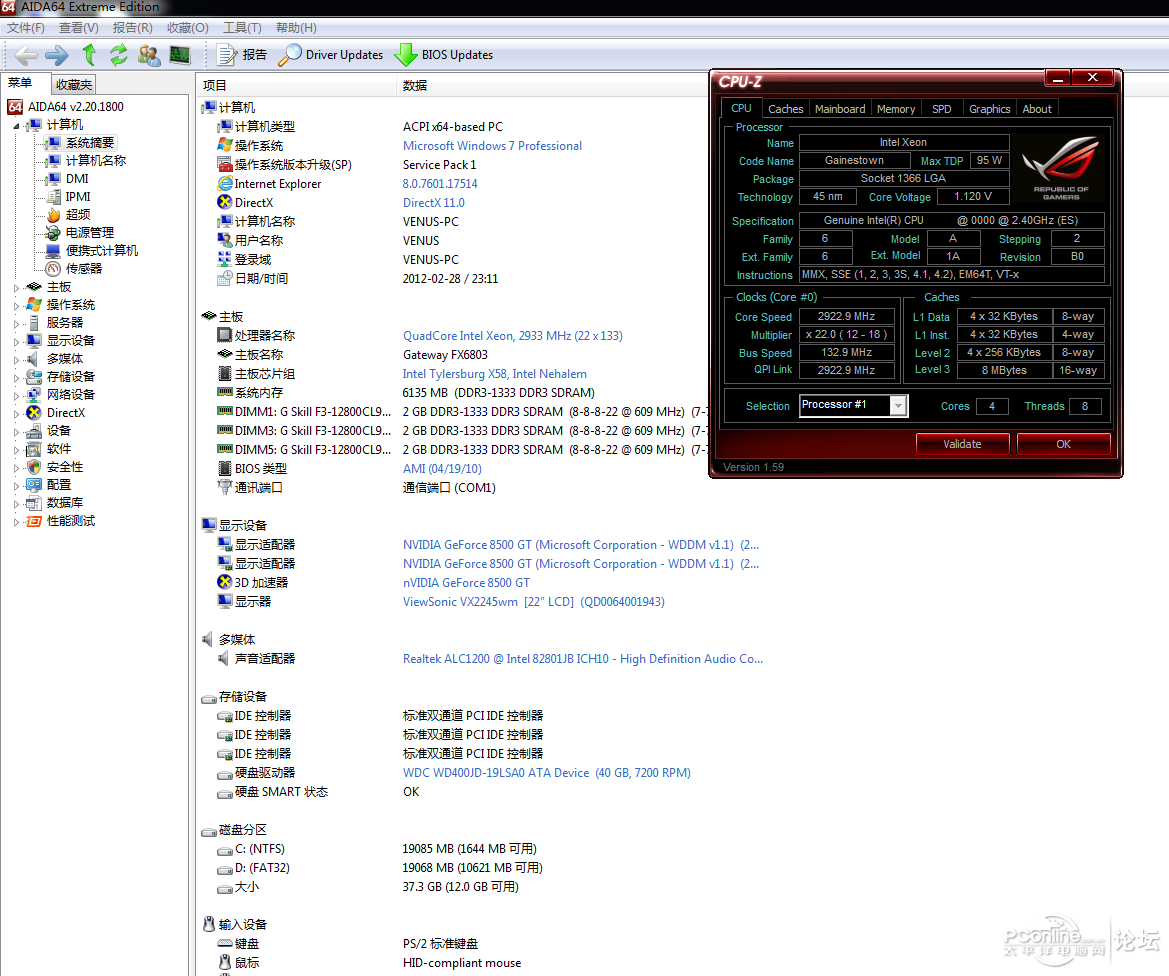Viewport: 1169px width, 976px height.
Task: Open 报告(R) menu
Action: (x=132, y=28)
